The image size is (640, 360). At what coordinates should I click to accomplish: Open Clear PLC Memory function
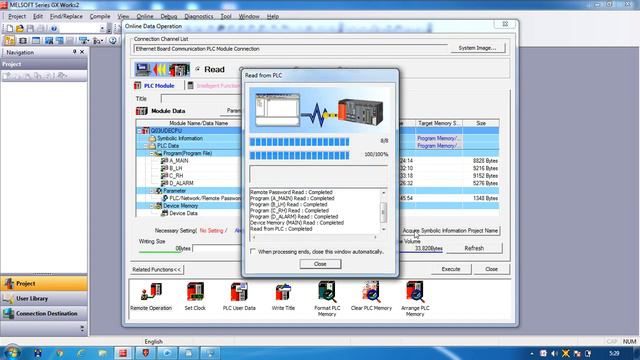point(371,297)
